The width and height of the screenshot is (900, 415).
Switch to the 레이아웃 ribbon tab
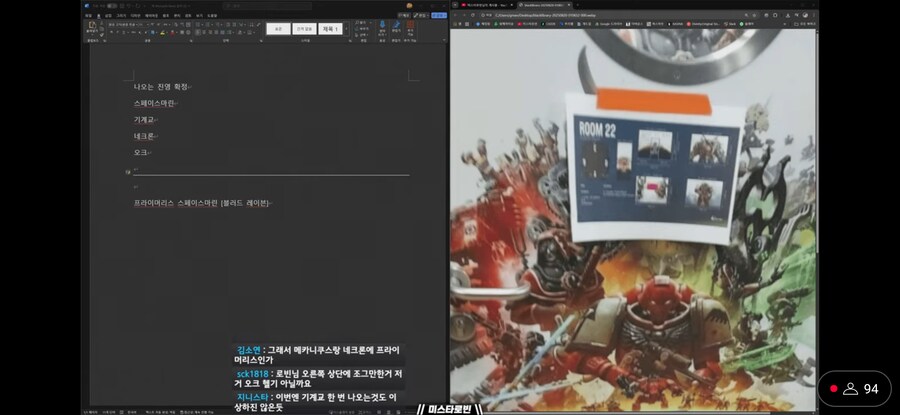(x=152, y=15)
